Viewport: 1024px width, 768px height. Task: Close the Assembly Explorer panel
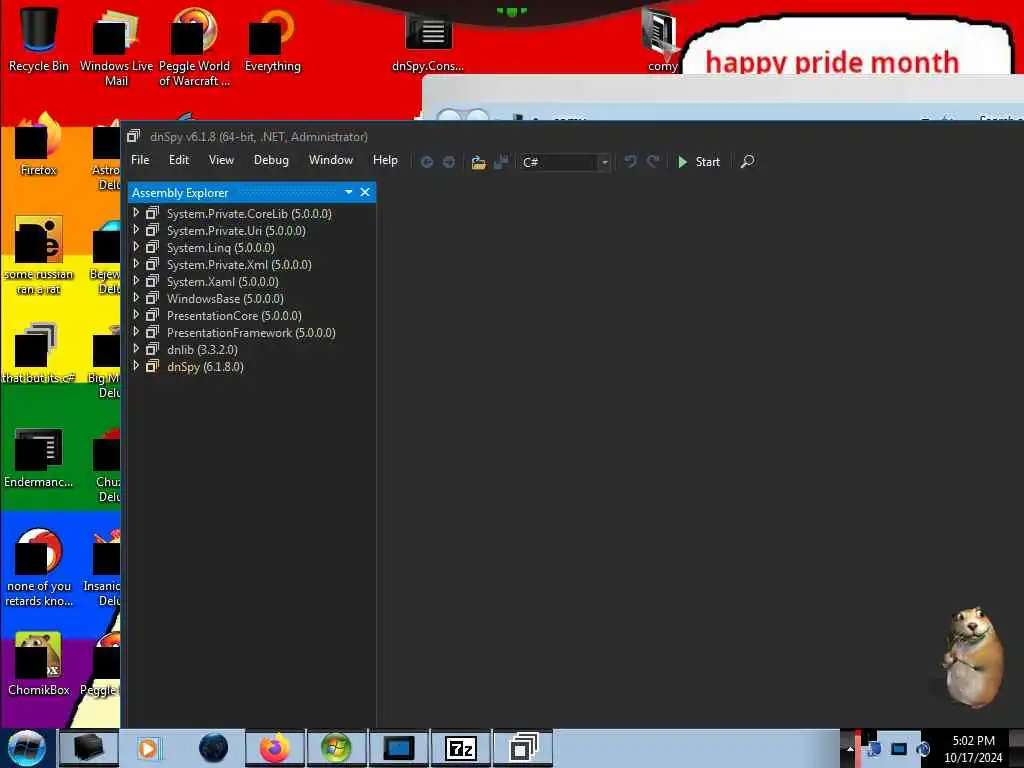[365, 192]
